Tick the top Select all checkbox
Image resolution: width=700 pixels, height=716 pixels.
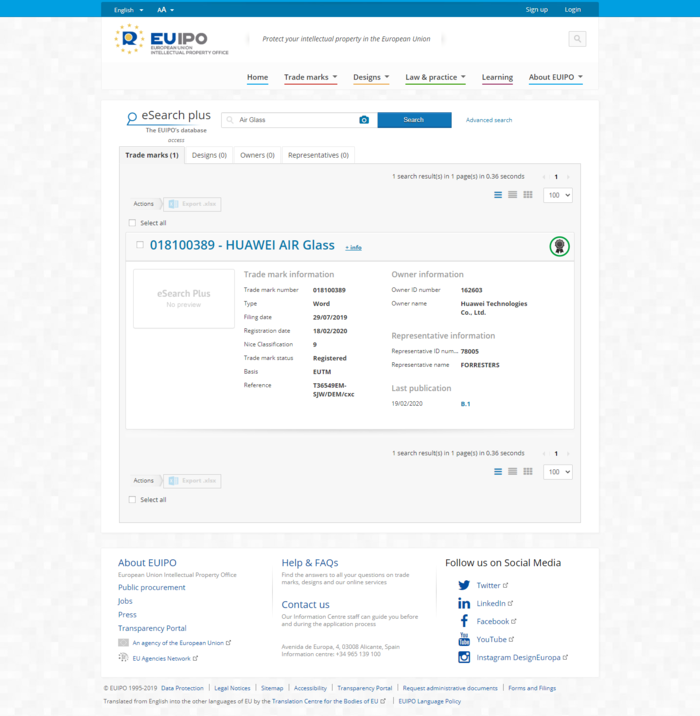click(x=132, y=223)
